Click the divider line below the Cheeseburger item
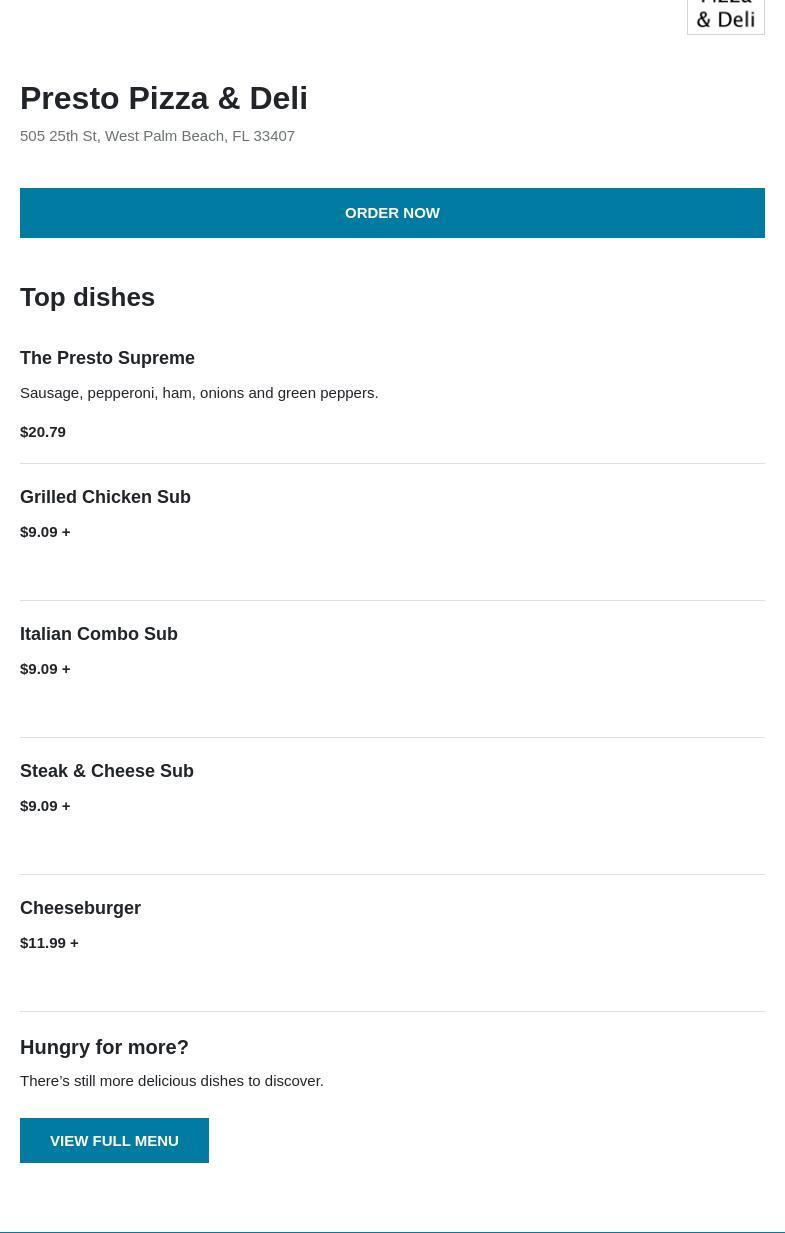The width and height of the screenshot is (785, 1233). 392,1011
